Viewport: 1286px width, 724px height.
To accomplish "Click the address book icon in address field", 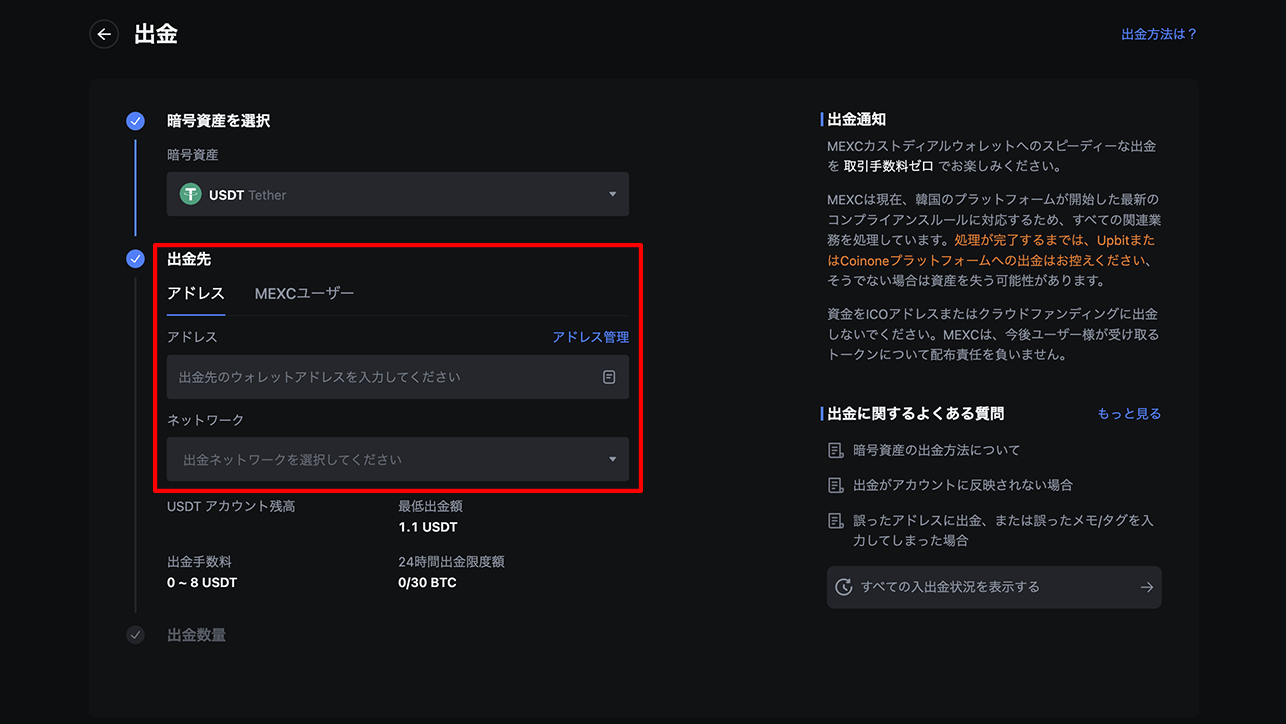I will tap(609, 377).
